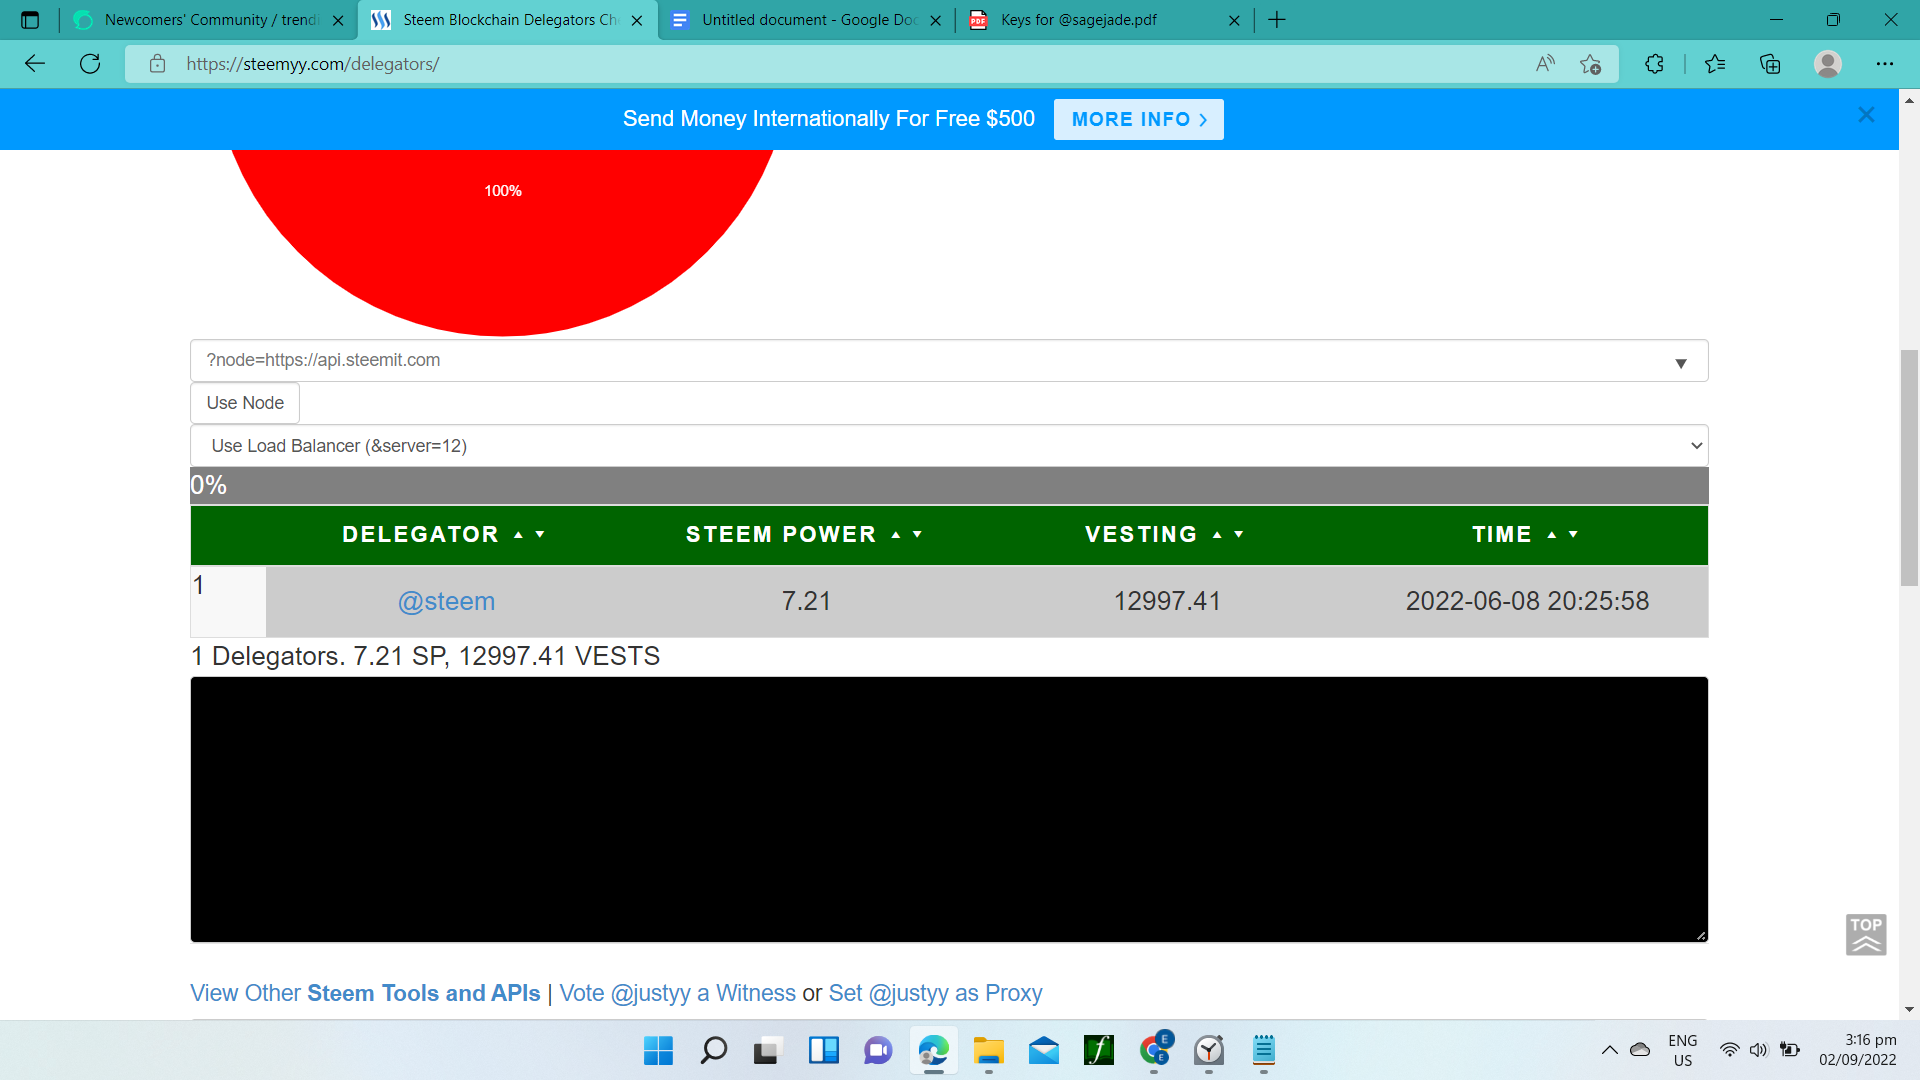Open the Collections icon
1920x1080 pixels.
pyautogui.click(x=1770, y=64)
